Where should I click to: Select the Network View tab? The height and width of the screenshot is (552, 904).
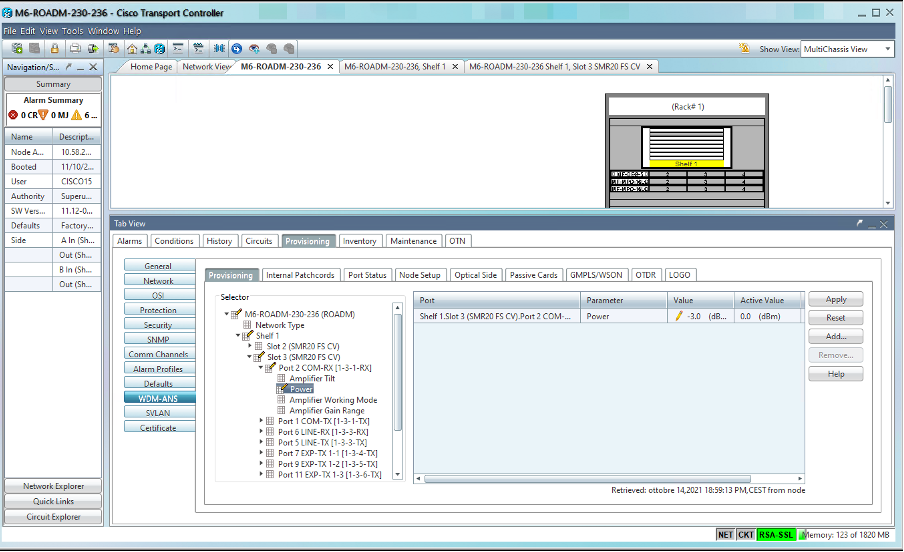coord(206,67)
